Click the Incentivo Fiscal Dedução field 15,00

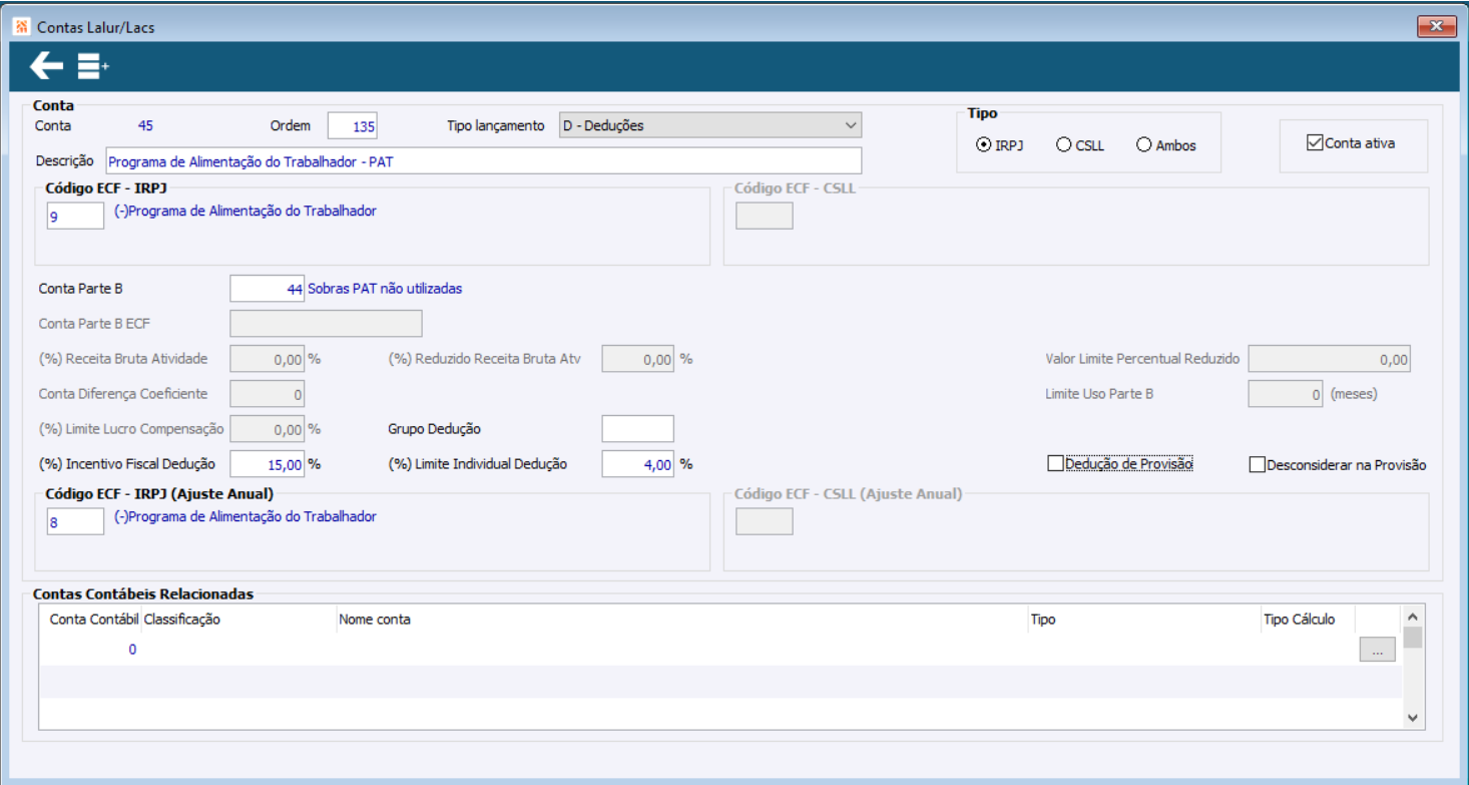point(267,464)
